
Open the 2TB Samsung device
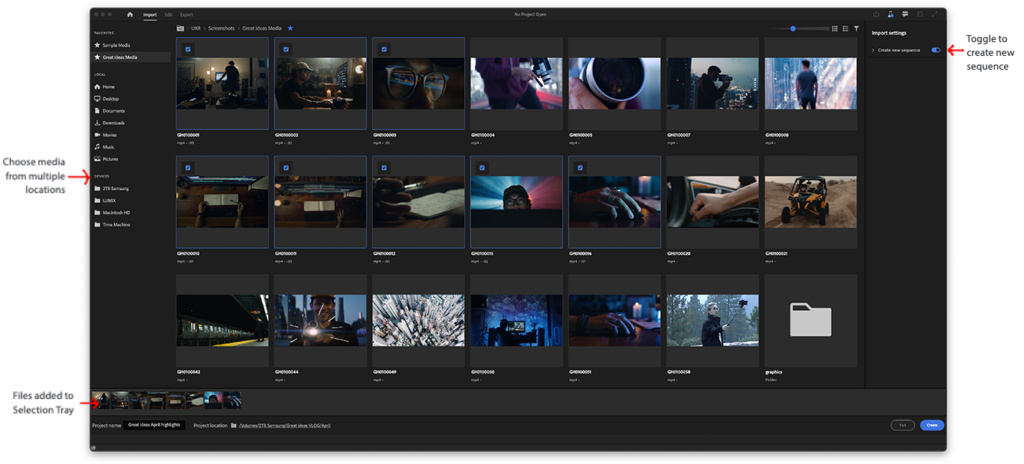pyautogui.click(x=112, y=188)
